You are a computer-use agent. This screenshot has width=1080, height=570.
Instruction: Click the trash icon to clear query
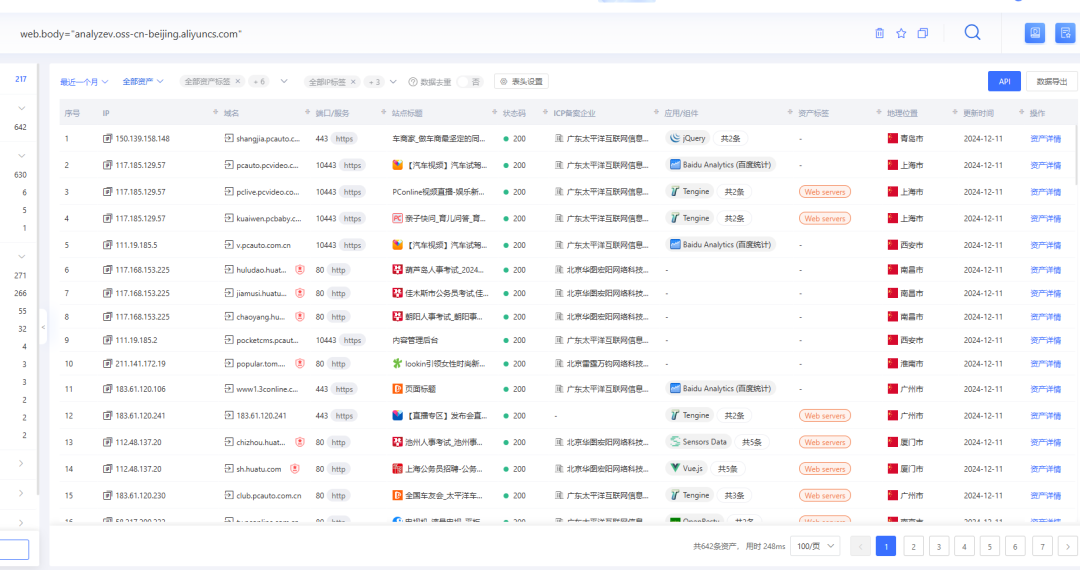(880, 33)
